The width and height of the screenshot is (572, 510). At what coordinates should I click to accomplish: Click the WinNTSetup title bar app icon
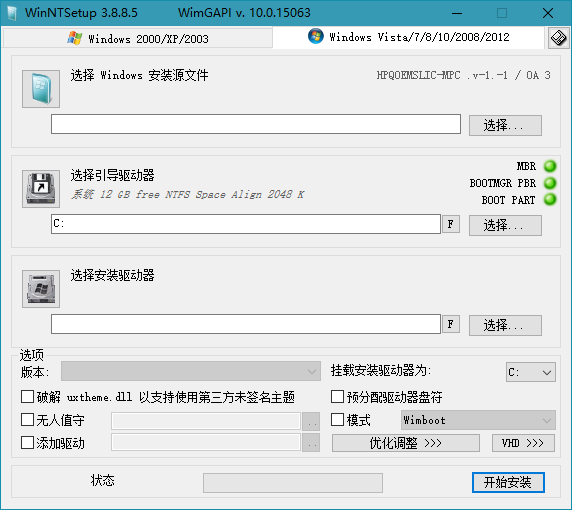[x=12, y=13]
